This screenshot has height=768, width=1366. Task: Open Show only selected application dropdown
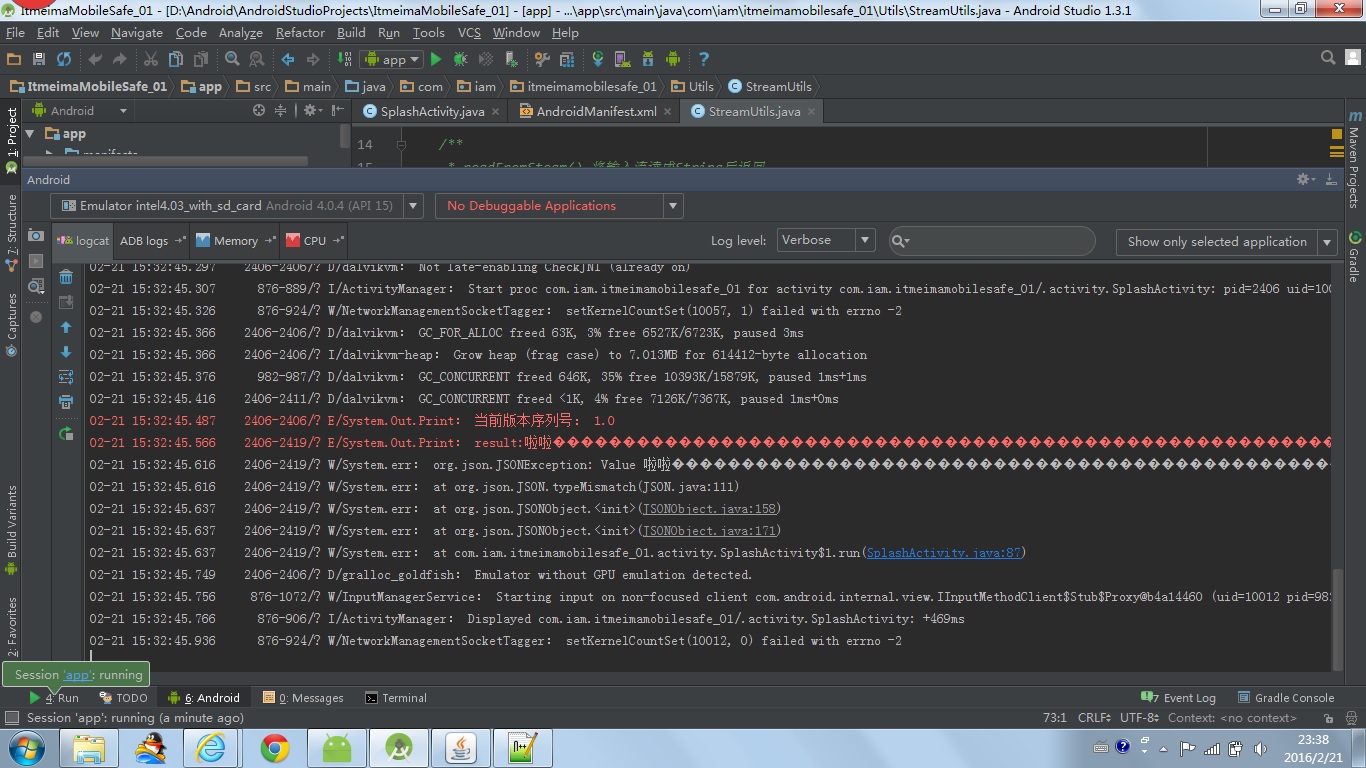coord(1227,241)
